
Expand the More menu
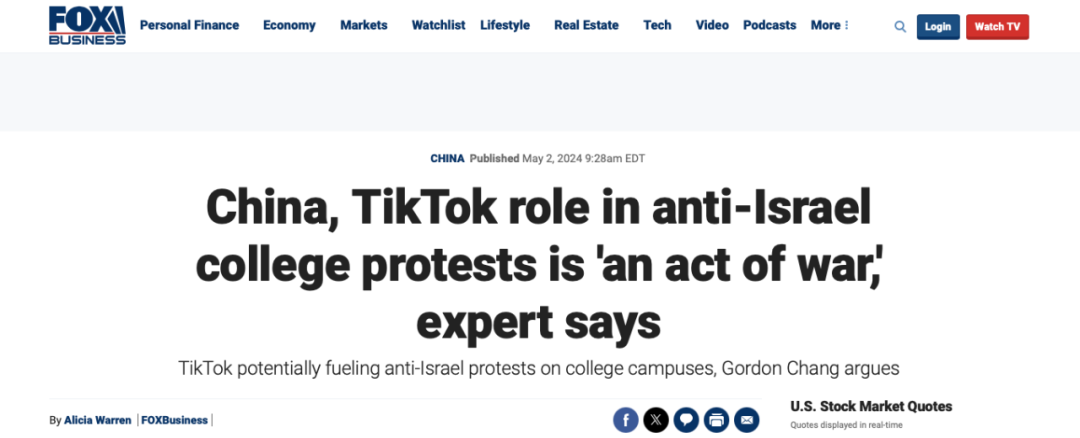[829, 25]
